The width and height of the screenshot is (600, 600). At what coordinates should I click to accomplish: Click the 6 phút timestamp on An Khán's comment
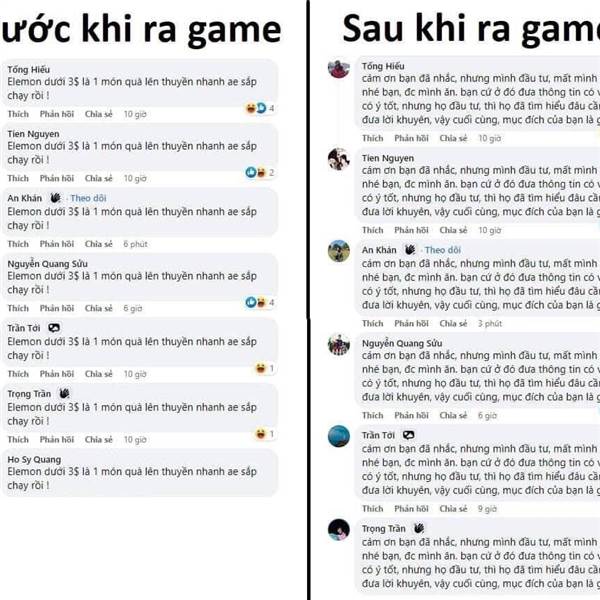click(x=135, y=244)
